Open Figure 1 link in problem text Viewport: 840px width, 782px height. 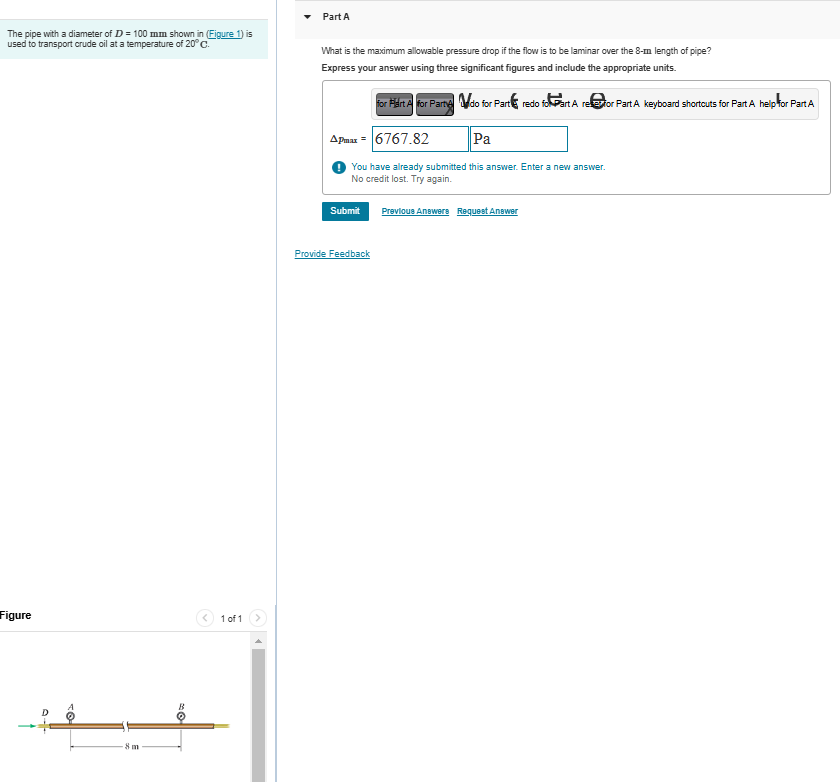pos(224,34)
